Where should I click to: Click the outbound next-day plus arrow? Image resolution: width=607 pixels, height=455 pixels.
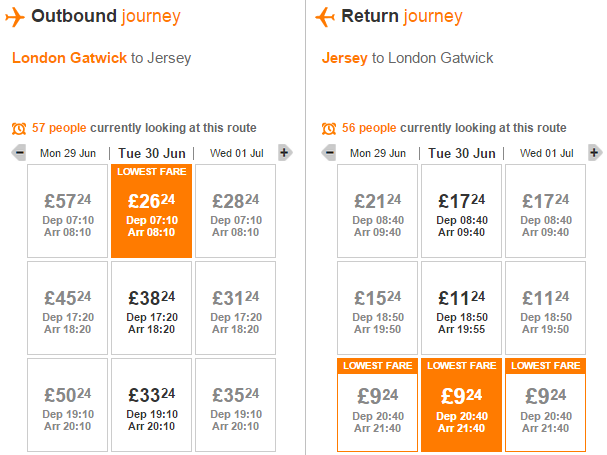285,153
